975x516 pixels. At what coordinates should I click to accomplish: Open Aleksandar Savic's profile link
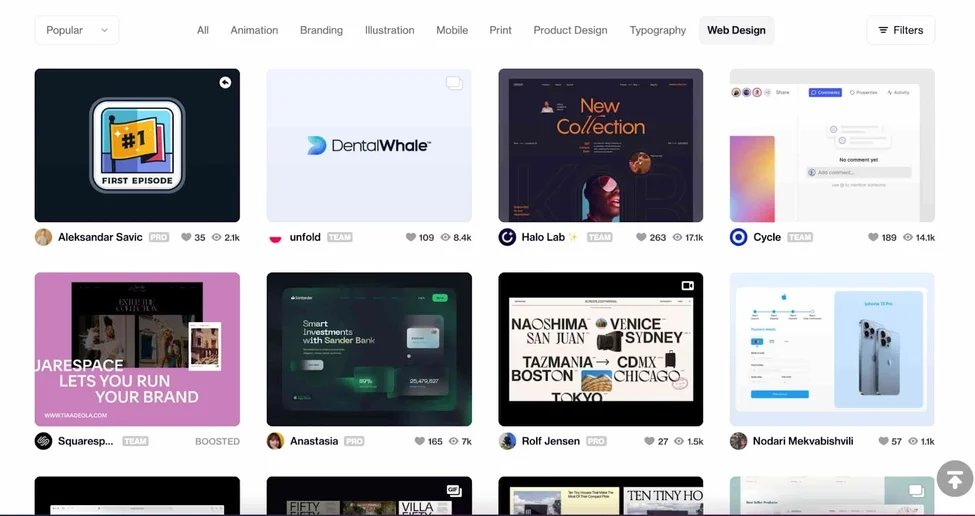pos(100,237)
